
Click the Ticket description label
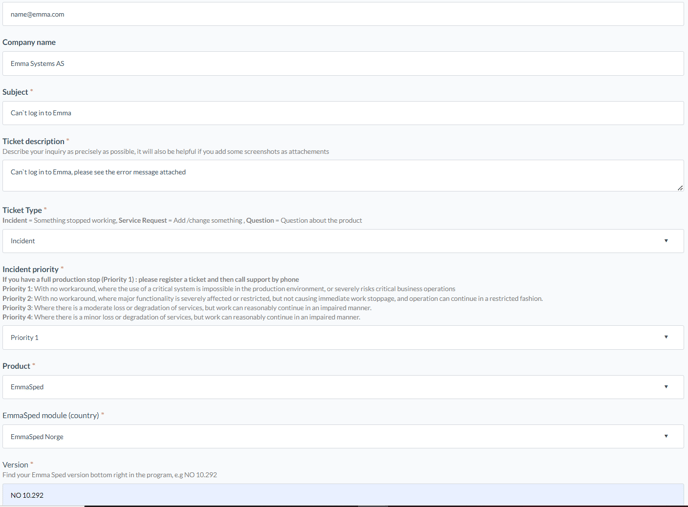(x=33, y=141)
